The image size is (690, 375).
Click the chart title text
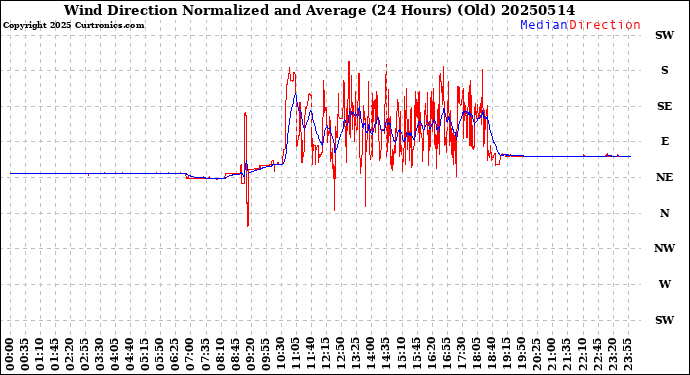tap(319, 10)
